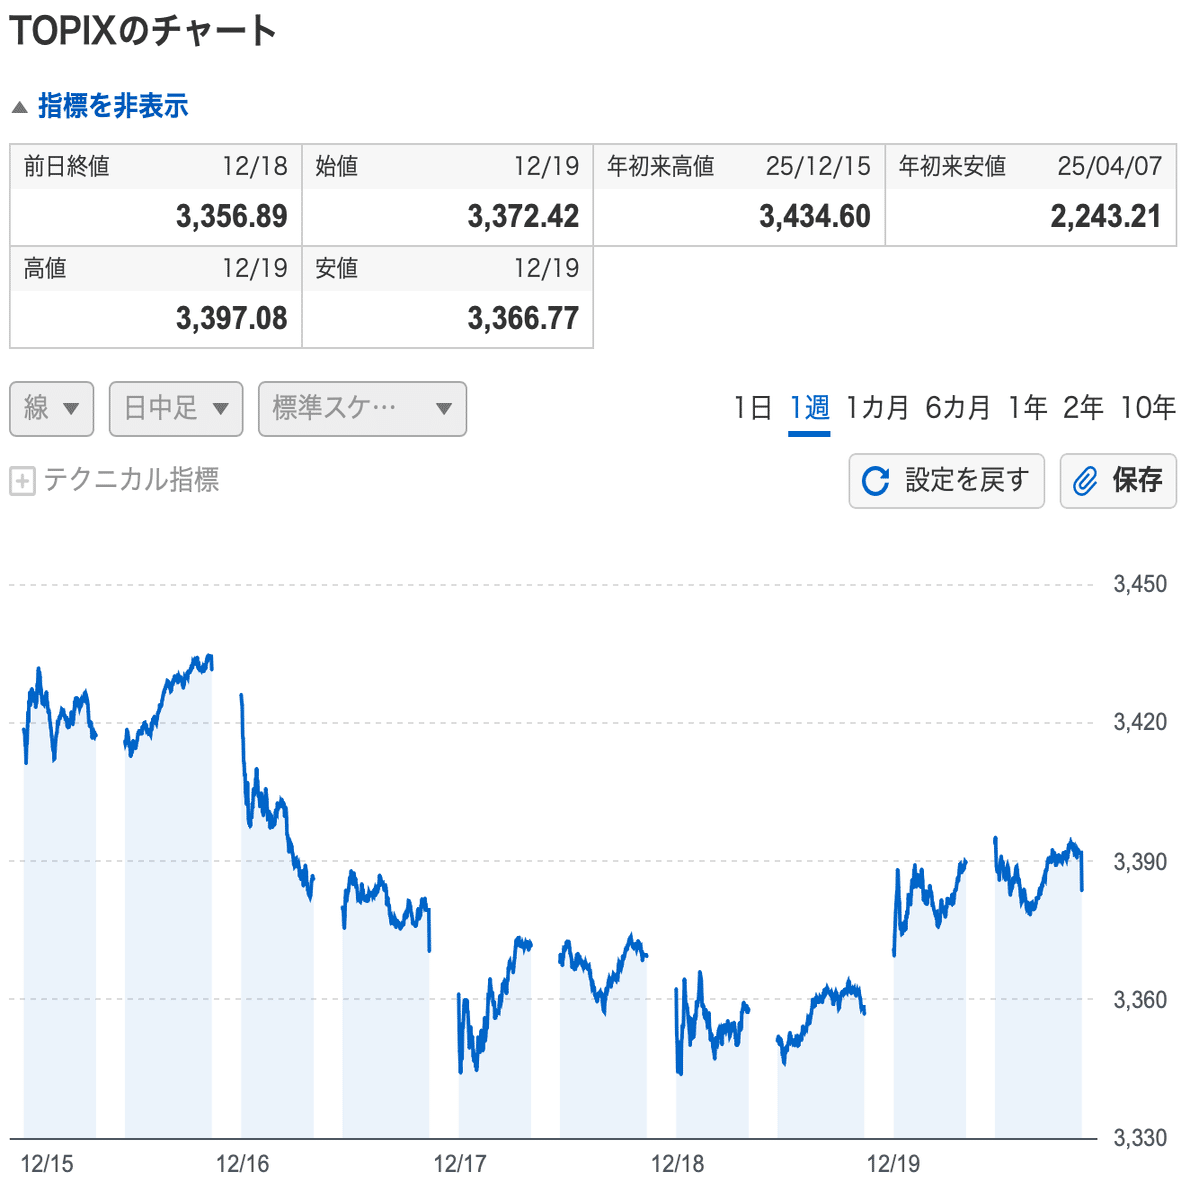
Task: Show the 10年 chart range
Action: pyautogui.click(x=1147, y=408)
